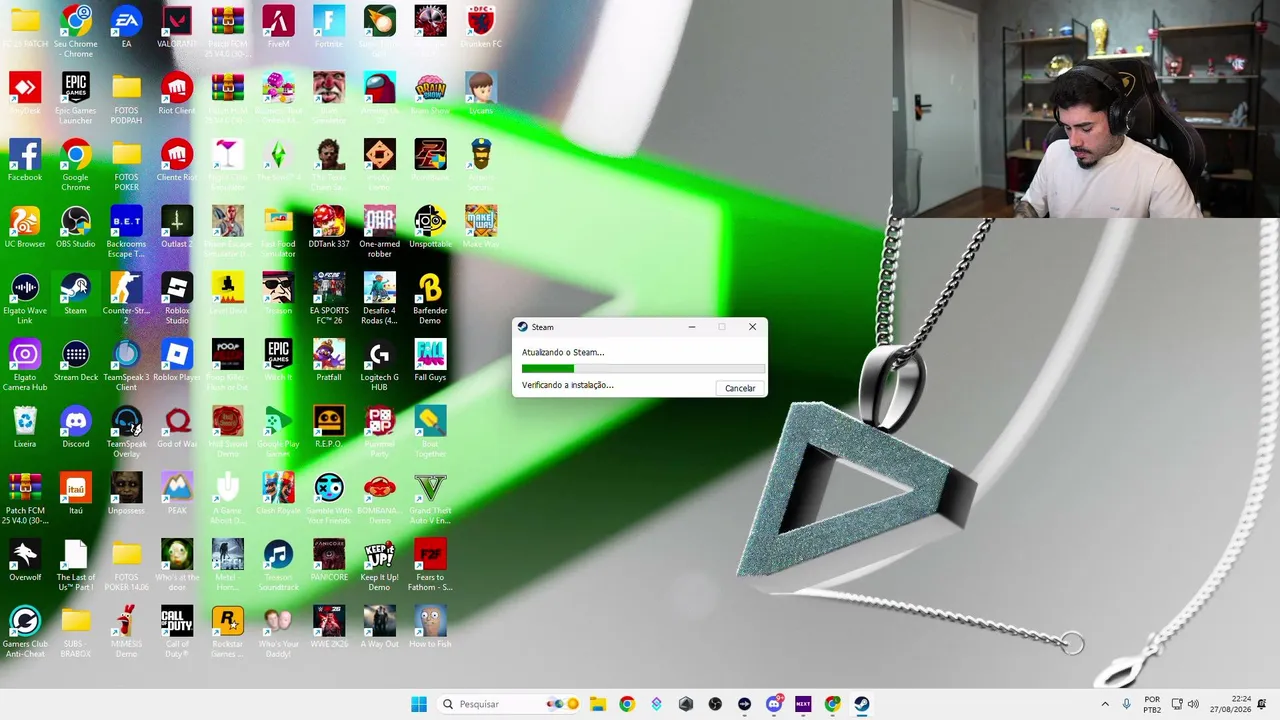
Task: Open OBS Studio from the desktop
Action: pyautogui.click(x=76, y=228)
